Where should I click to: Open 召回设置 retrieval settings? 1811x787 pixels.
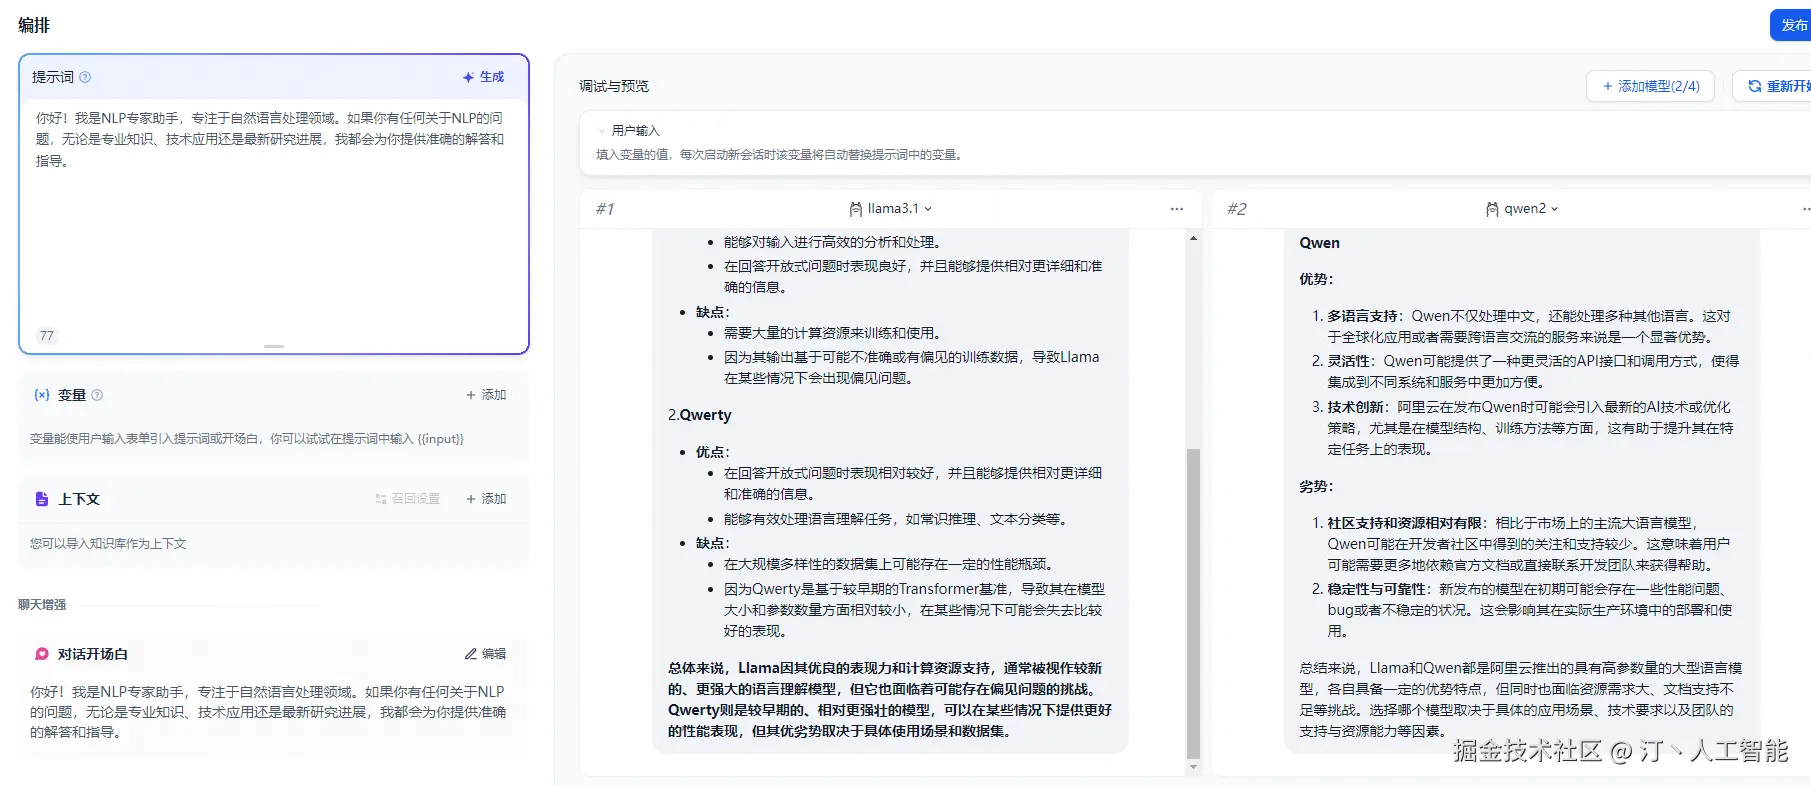[x=408, y=499]
